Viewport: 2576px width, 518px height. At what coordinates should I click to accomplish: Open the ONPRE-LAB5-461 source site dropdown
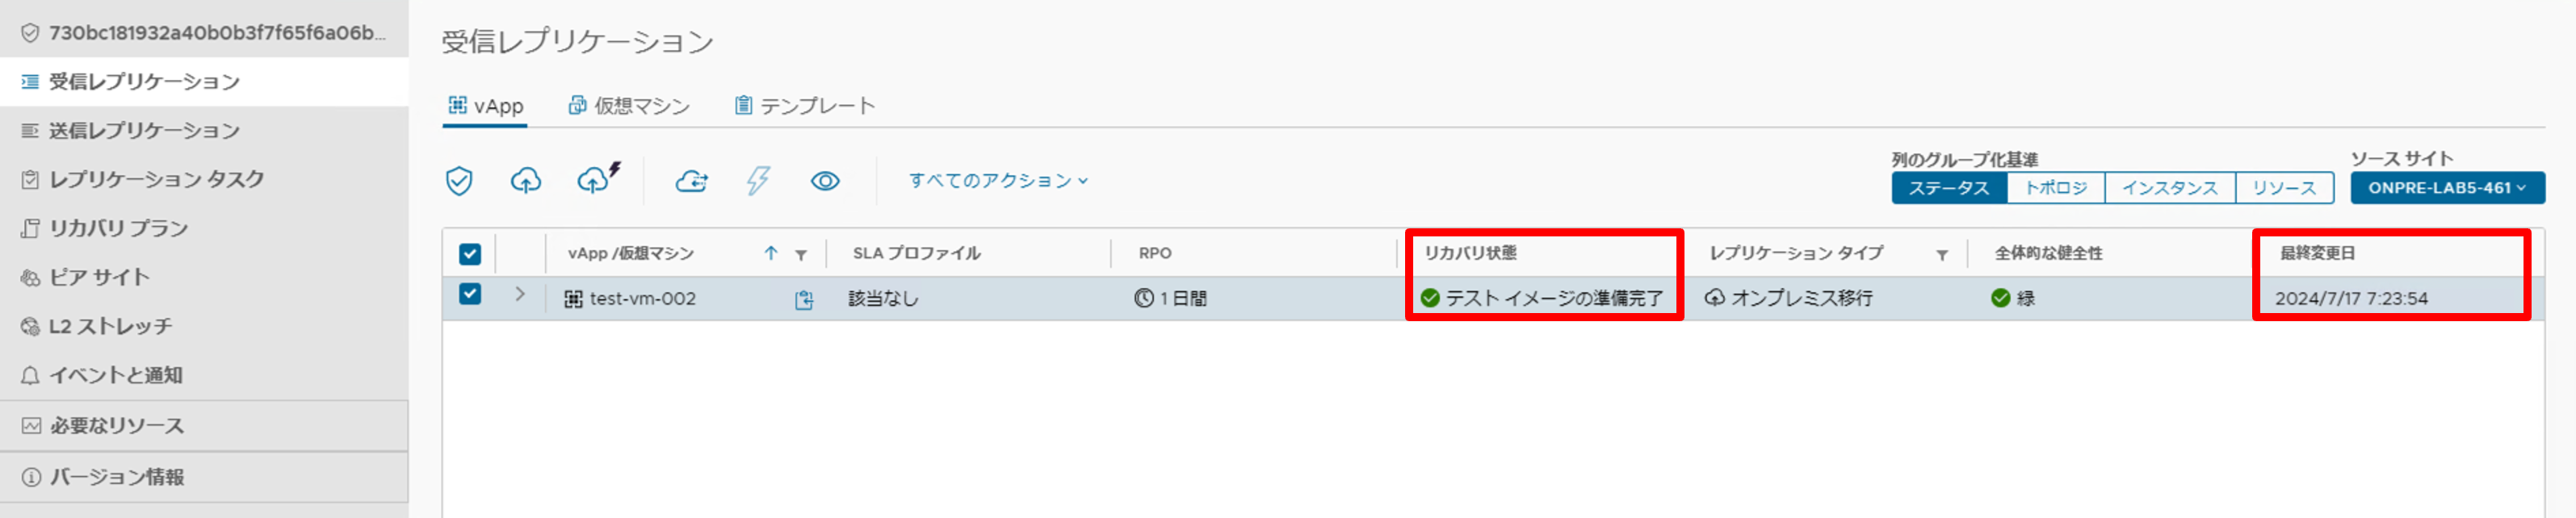2446,188
